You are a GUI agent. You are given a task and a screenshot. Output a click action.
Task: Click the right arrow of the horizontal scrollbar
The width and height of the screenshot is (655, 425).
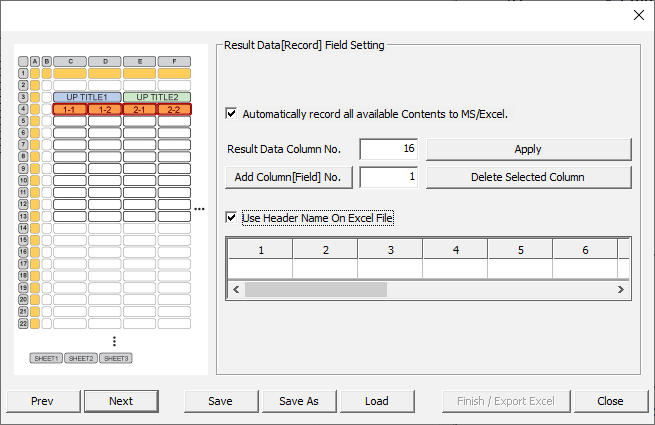(620, 289)
